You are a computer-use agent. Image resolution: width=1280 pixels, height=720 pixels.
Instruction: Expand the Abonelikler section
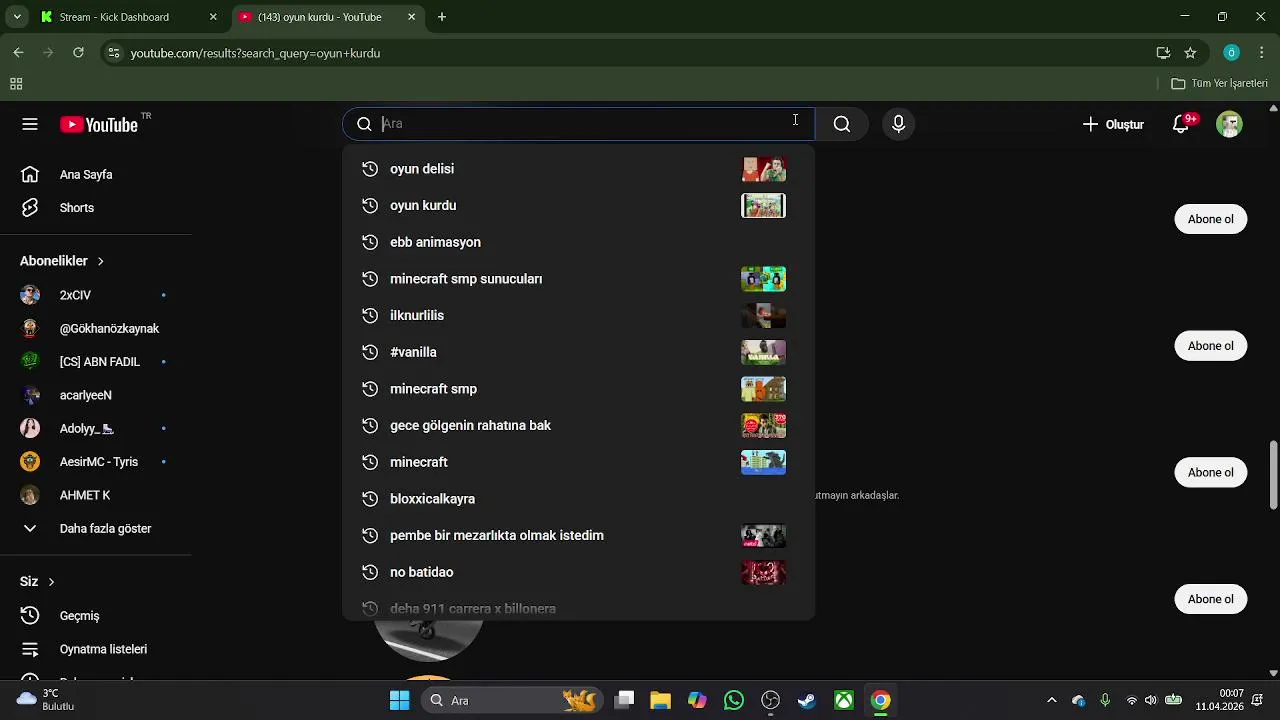(x=62, y=261)
